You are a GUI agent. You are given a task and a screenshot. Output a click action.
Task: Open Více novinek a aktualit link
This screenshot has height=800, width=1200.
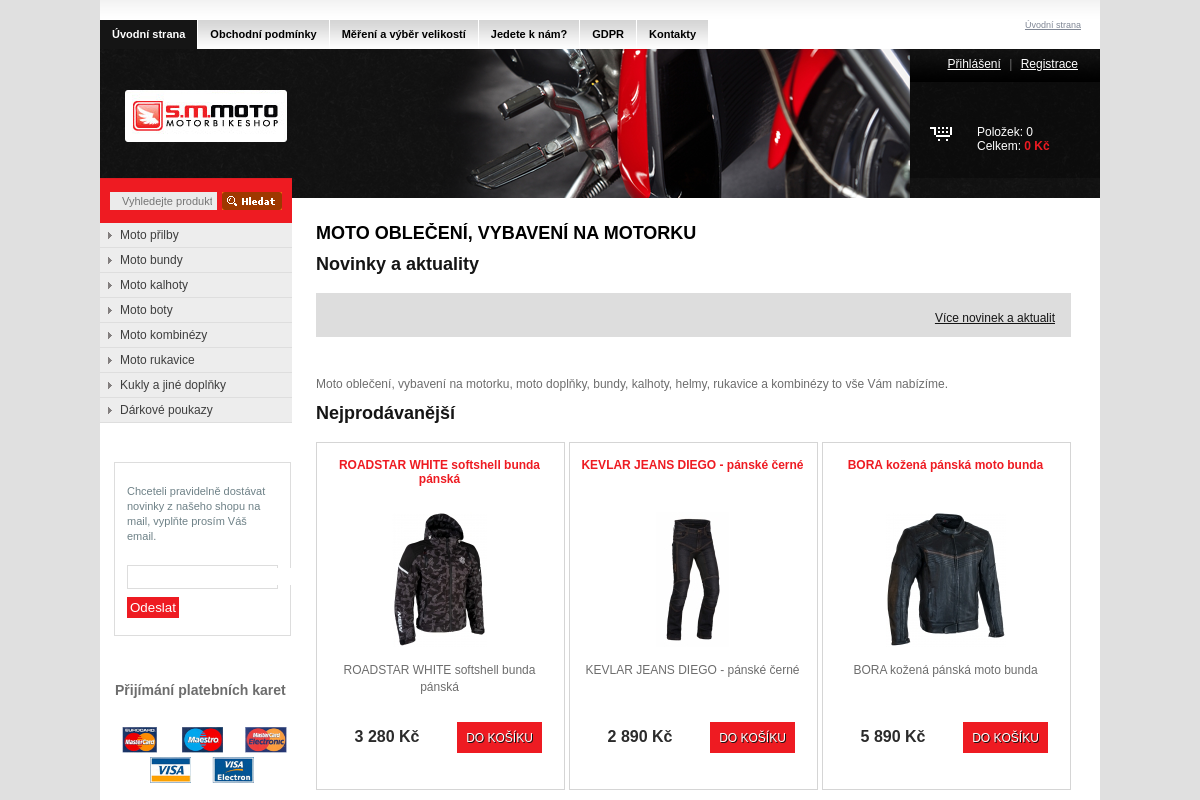(x=995, y=318)
